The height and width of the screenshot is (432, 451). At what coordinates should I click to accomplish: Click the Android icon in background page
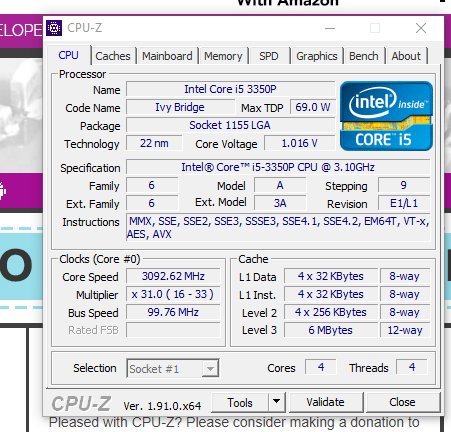point(3,191)
